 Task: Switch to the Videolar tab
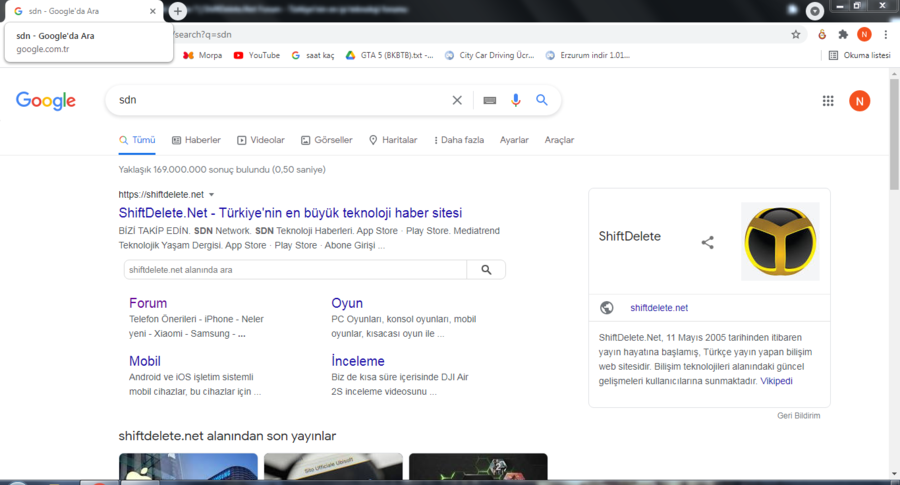(x=261, y=140)
